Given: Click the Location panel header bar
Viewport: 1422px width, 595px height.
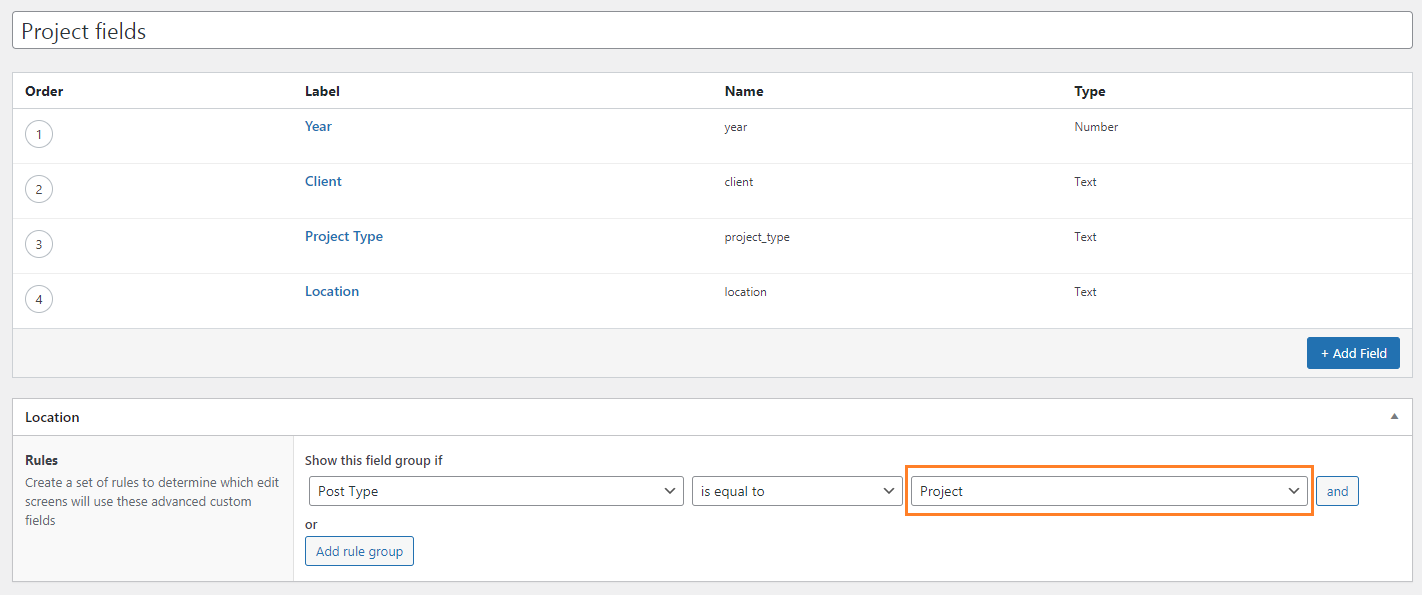Looking at the screenshot, I should click(712, 417).
